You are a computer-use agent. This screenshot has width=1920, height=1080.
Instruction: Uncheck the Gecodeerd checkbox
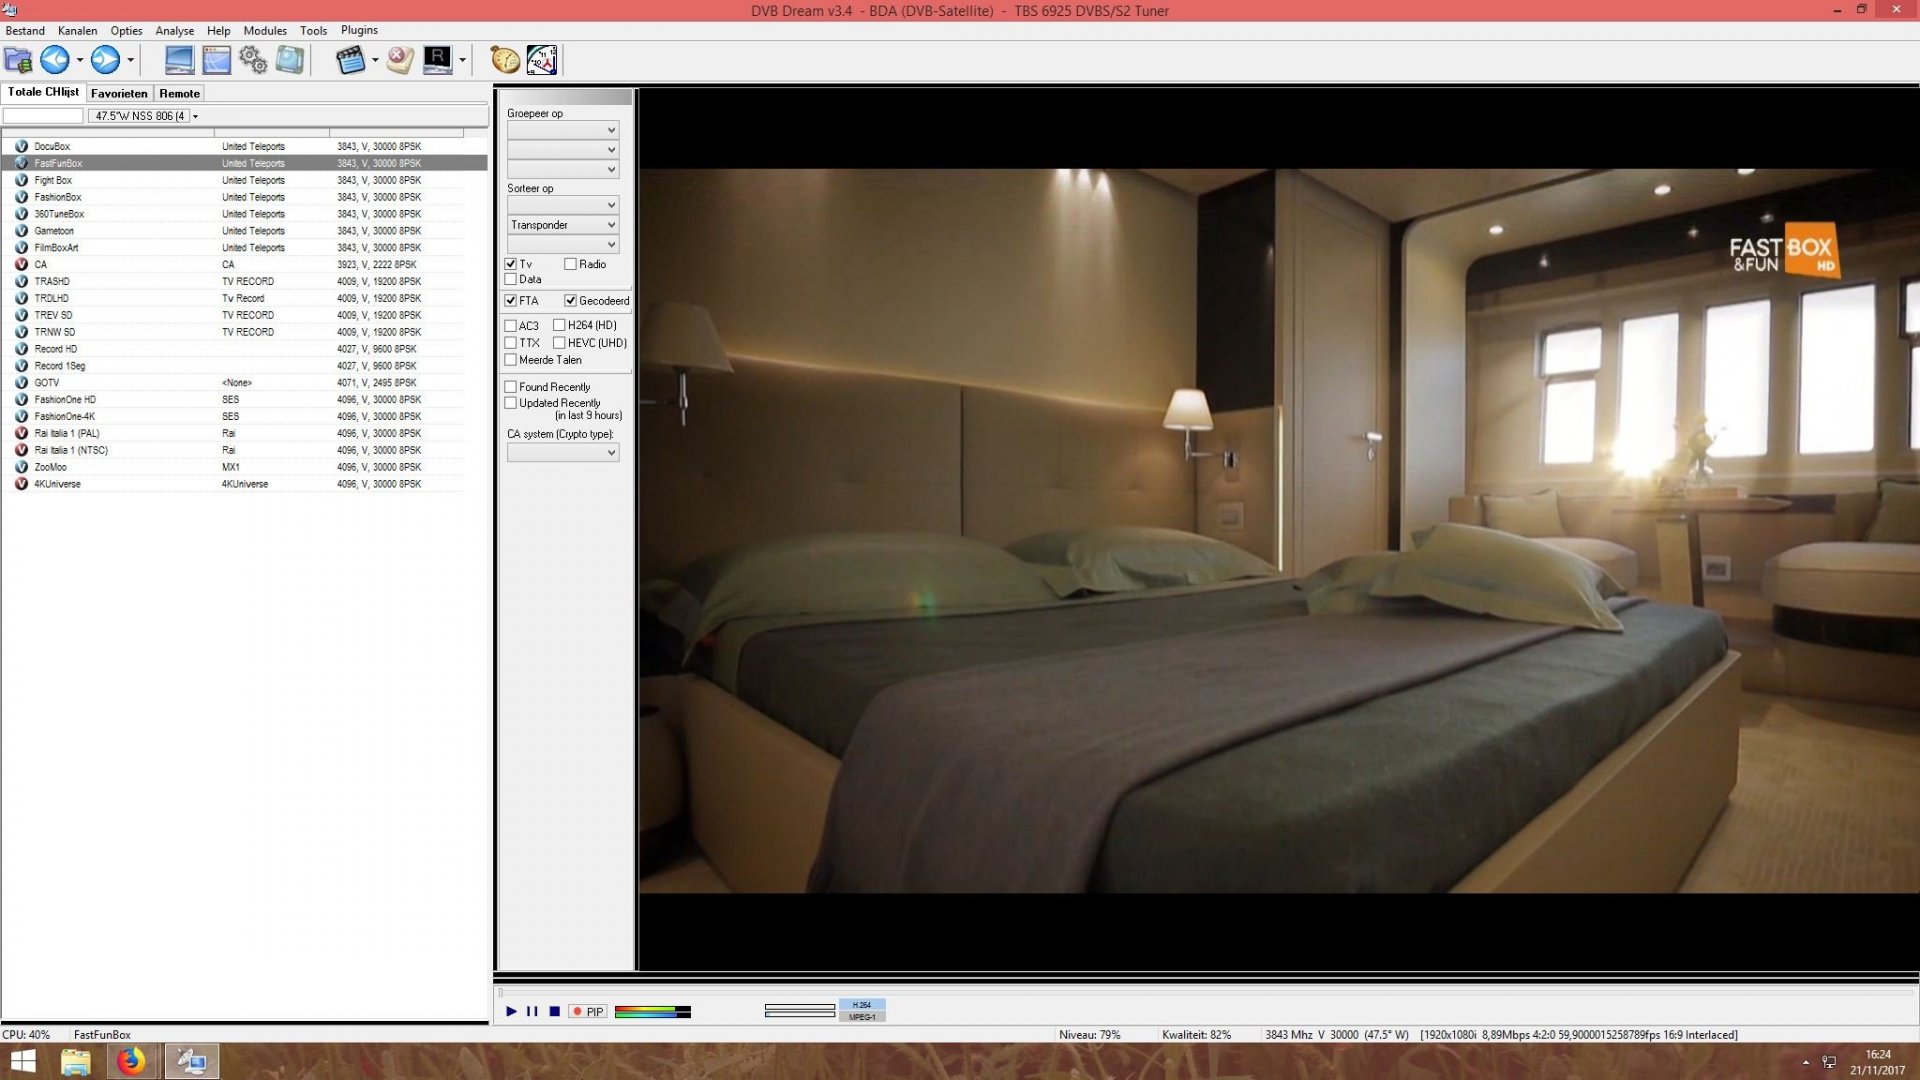571,300
